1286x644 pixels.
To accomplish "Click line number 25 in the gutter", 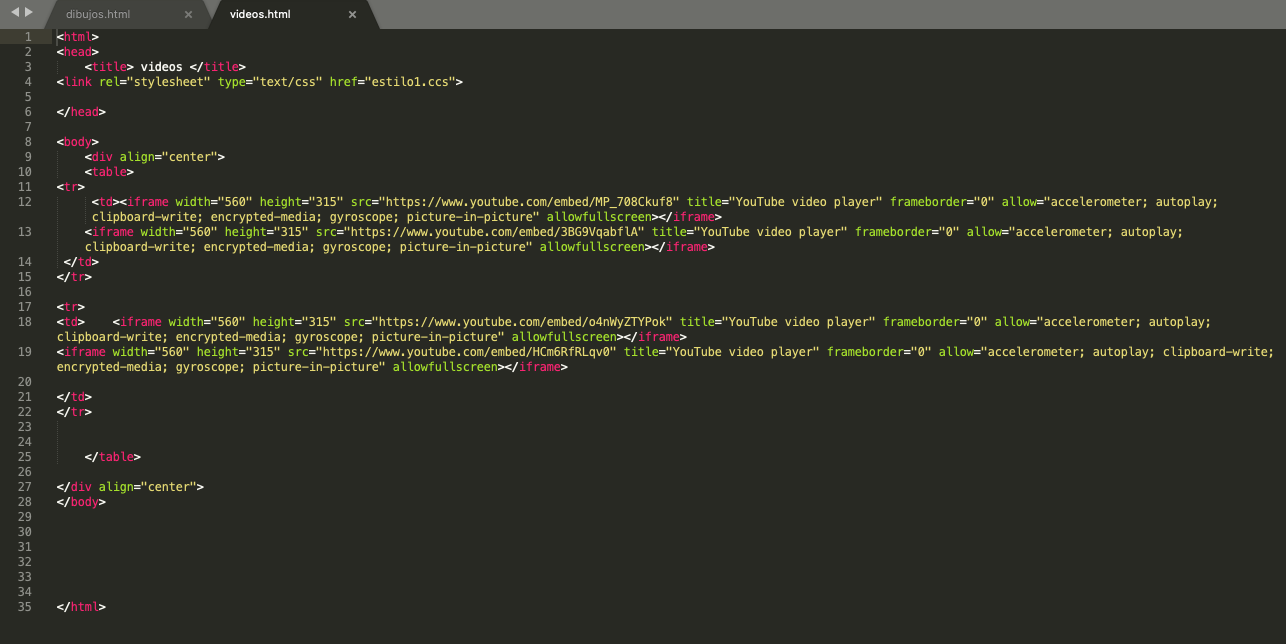I will pyautogui.click(x=25, y=457).
